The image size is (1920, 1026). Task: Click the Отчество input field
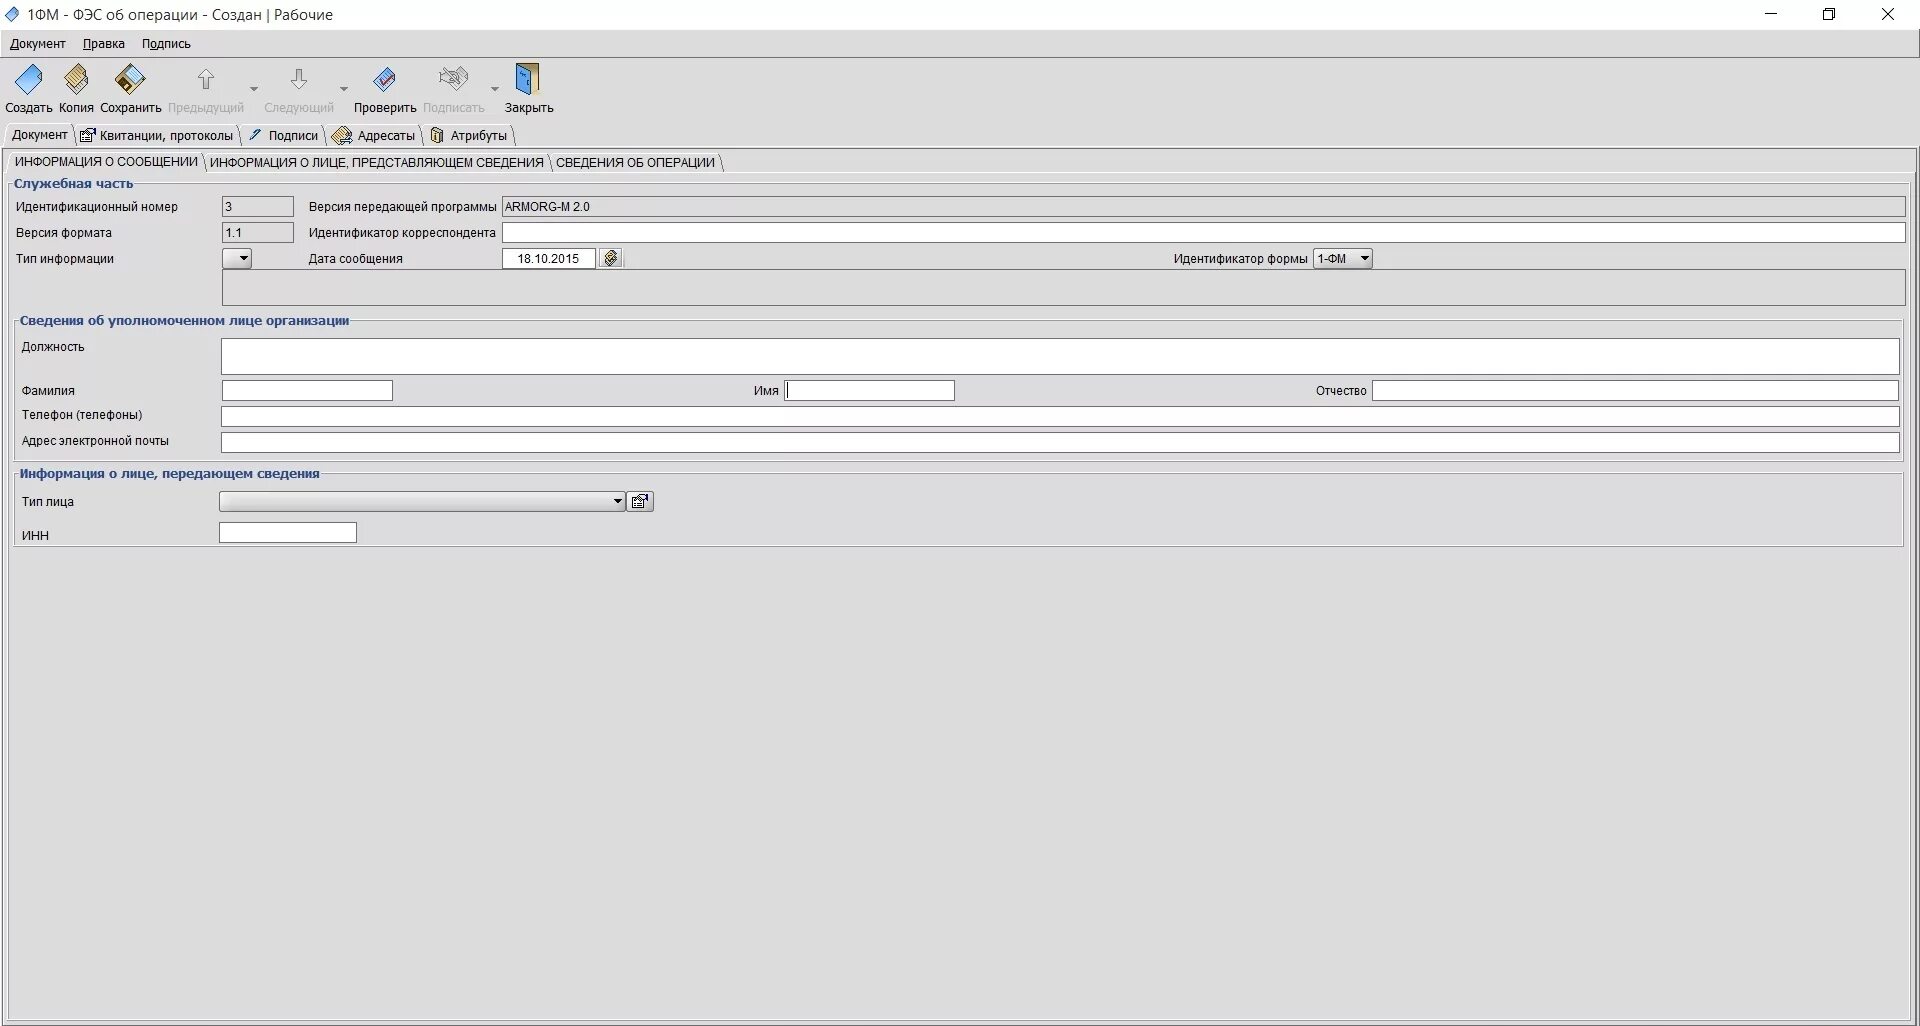tap(1635, 390)
